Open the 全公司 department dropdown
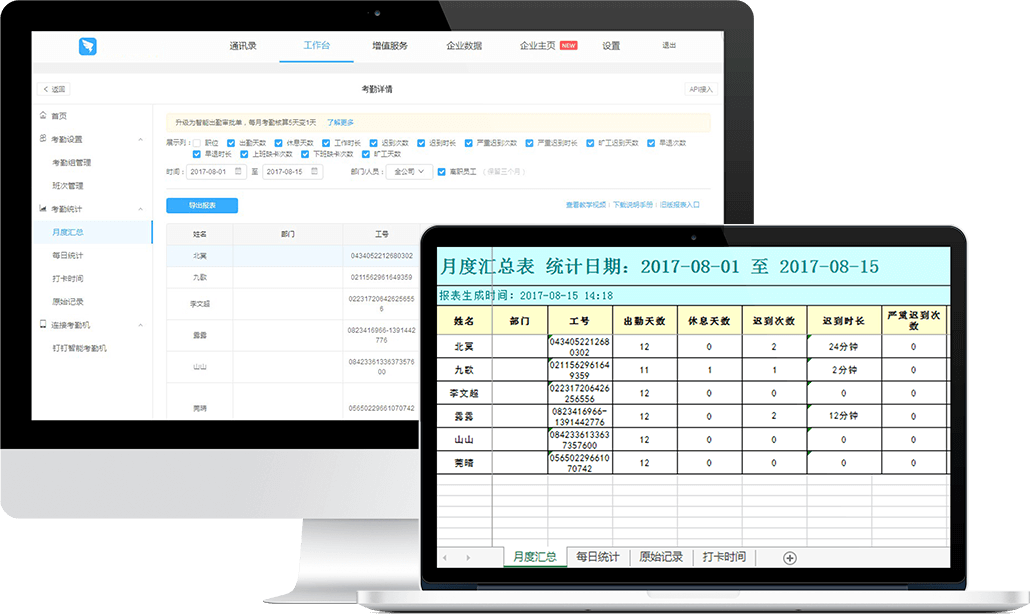 click(410, 172)
